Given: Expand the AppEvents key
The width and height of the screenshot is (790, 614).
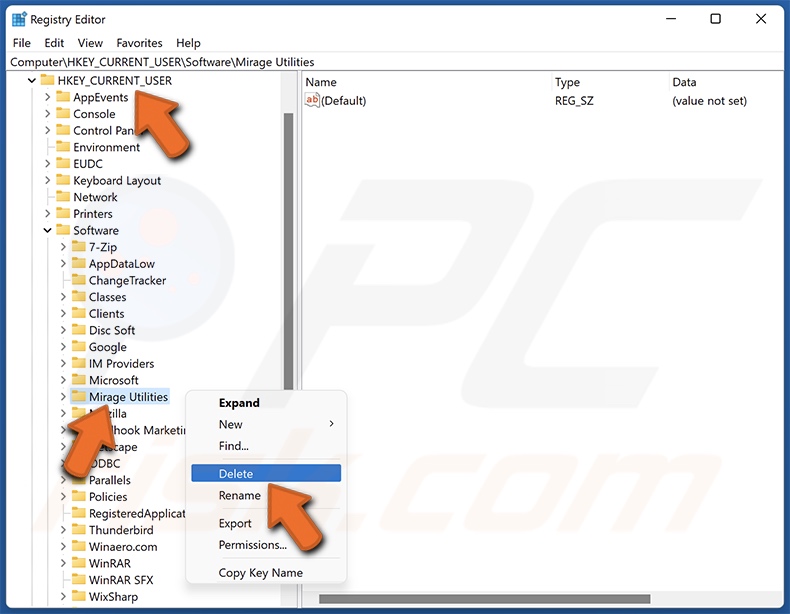Looking at the screenshot, I should coord(47,97).
